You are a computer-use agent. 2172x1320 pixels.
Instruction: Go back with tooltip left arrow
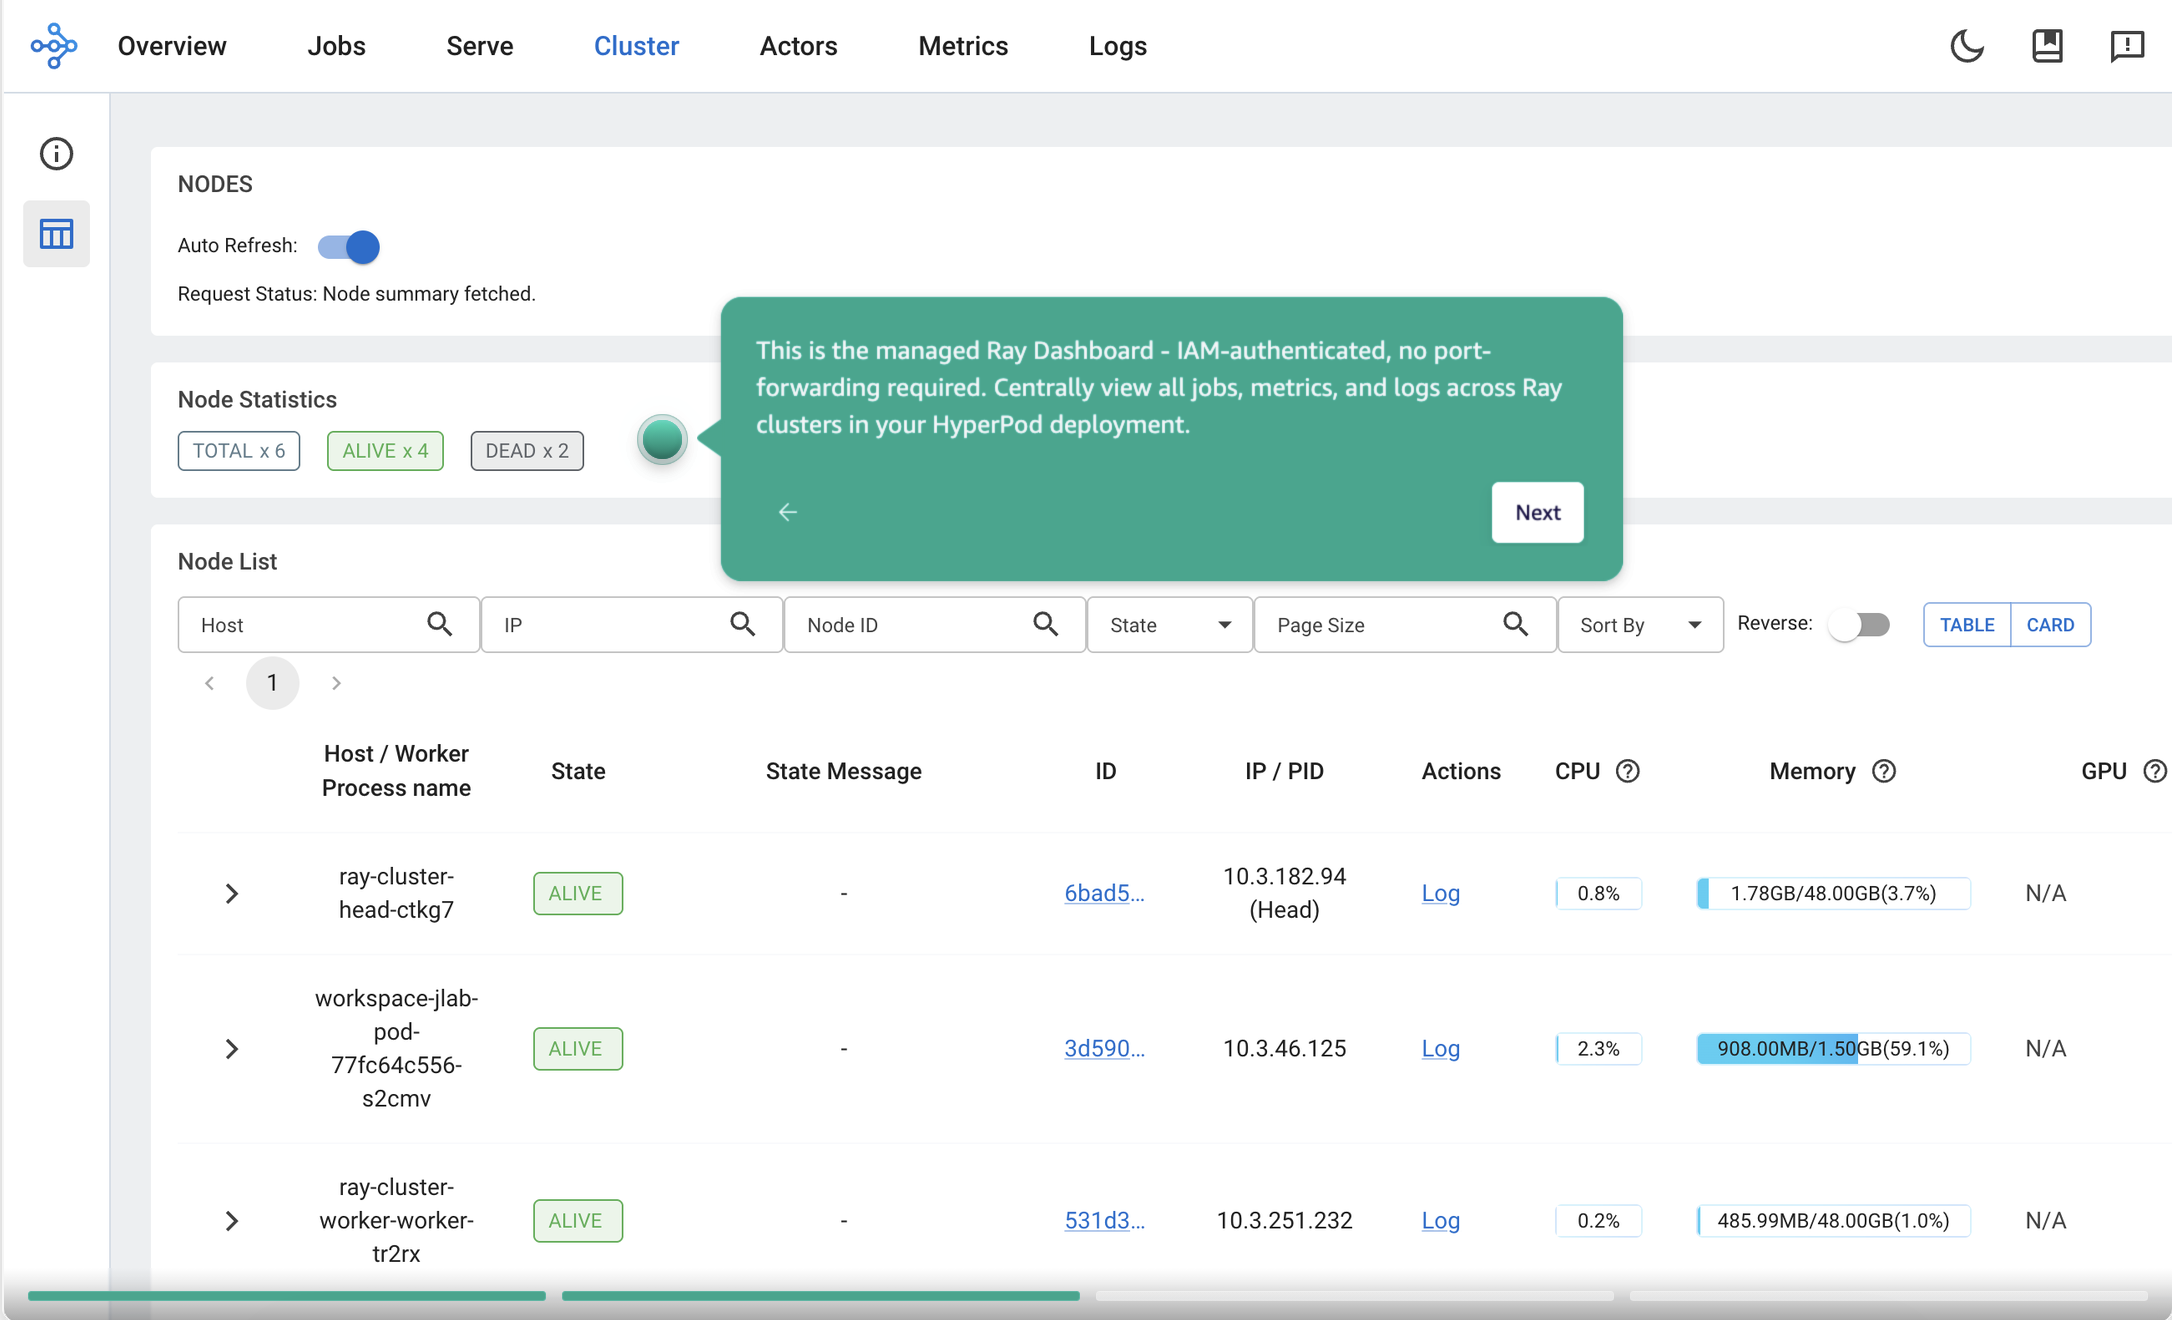(x=788, y=512)
